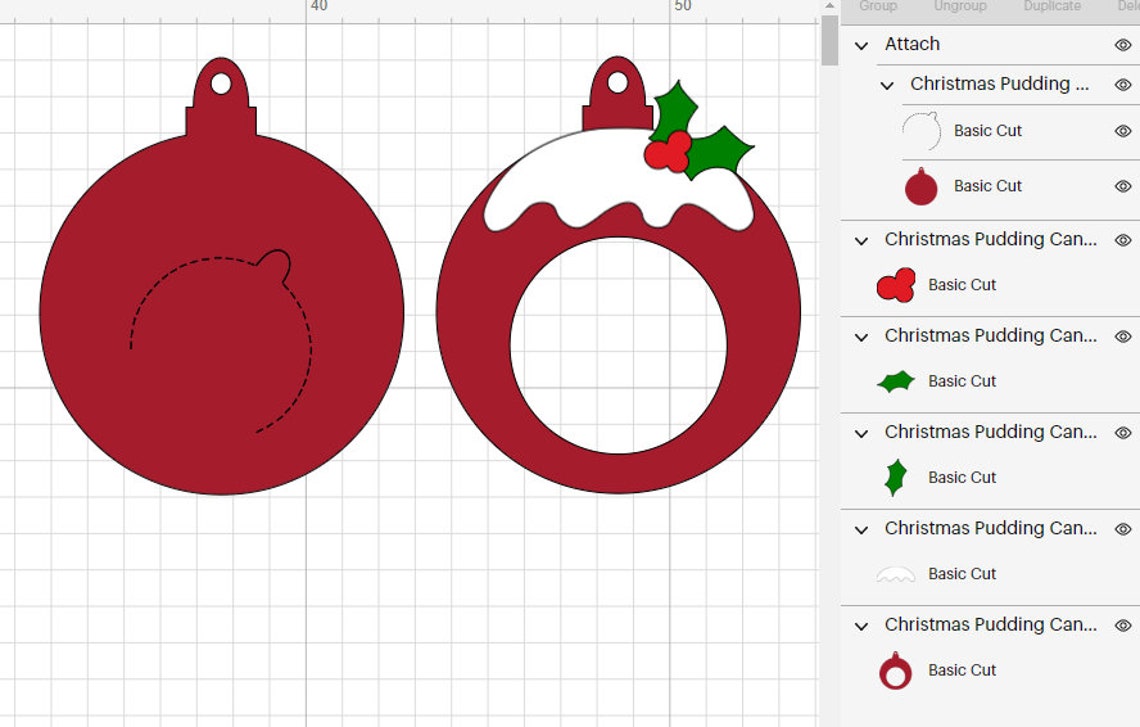Select the red holly berries layer thumbnail
The width and height of the screenshot is (1140, 727).
(895, 285)
